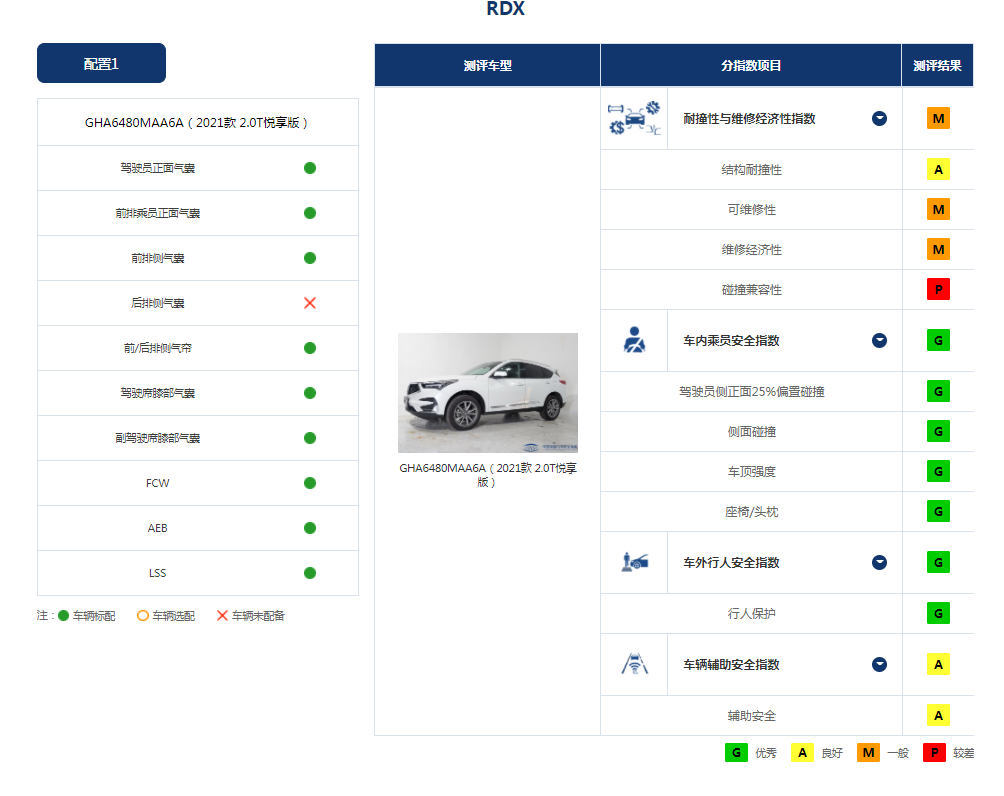Viewport: 1004px width, 796px height.
Task: Click the M rating for 耐撞性与维修经济性指数
Action: pos(938,118)
